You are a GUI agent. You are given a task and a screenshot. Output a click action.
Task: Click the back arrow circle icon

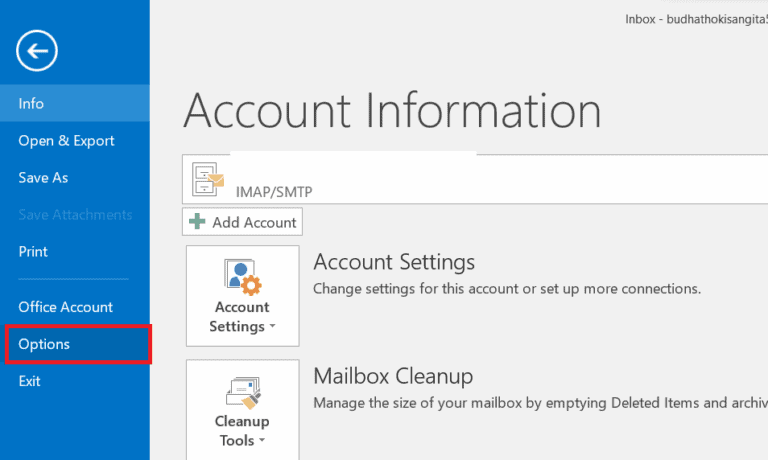pos(37,50)
